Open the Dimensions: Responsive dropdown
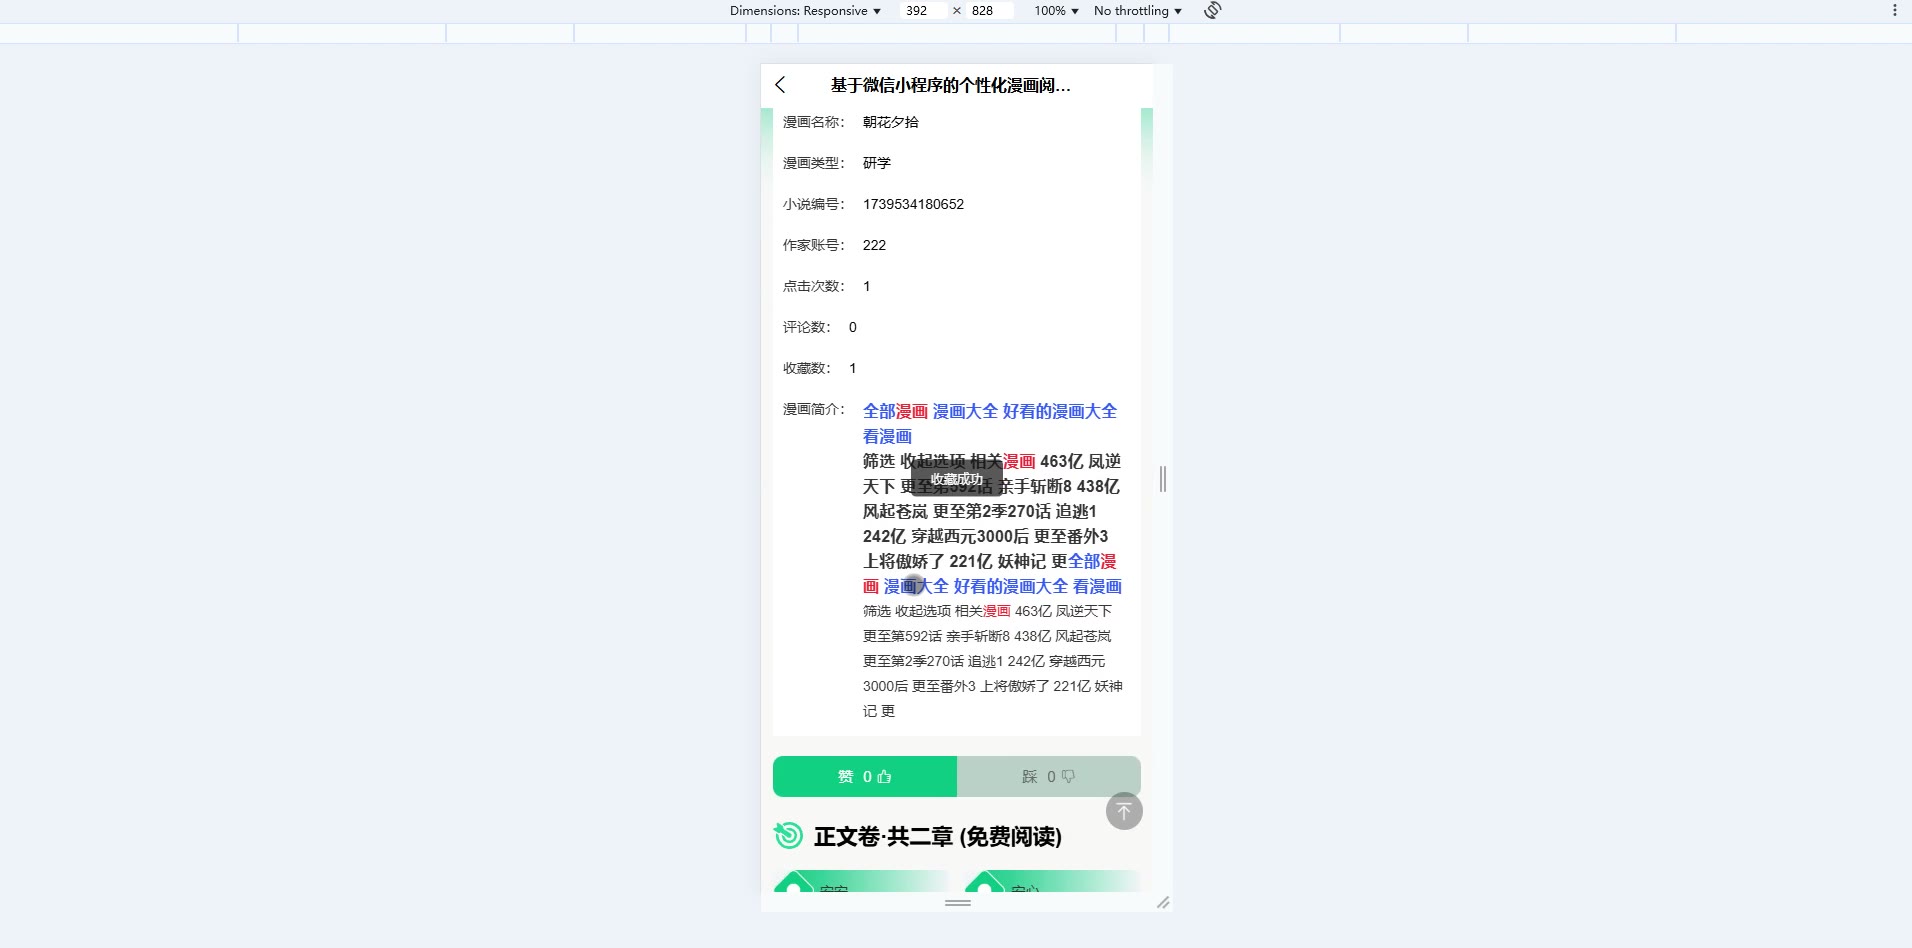 [x=805, y=11]
